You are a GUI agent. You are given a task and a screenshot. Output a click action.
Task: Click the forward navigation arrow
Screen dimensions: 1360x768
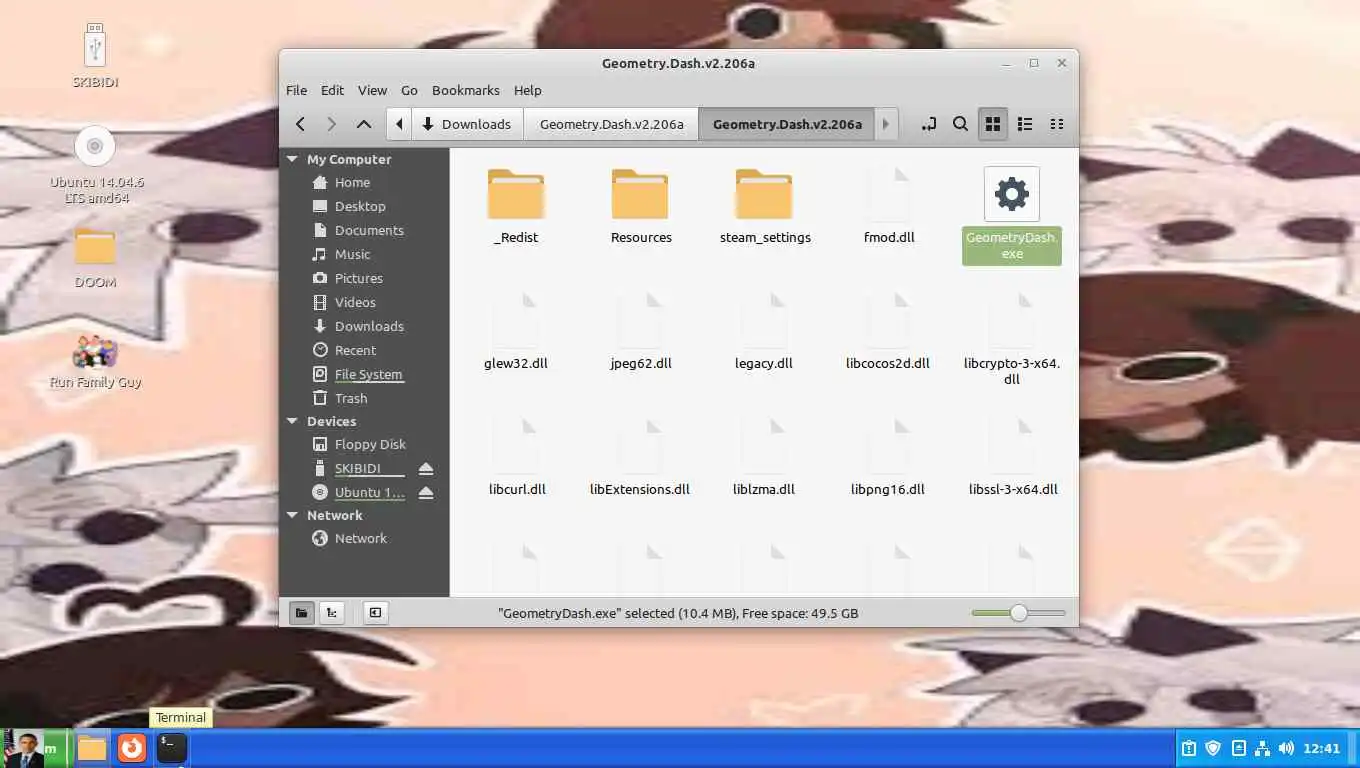point(332,124)
